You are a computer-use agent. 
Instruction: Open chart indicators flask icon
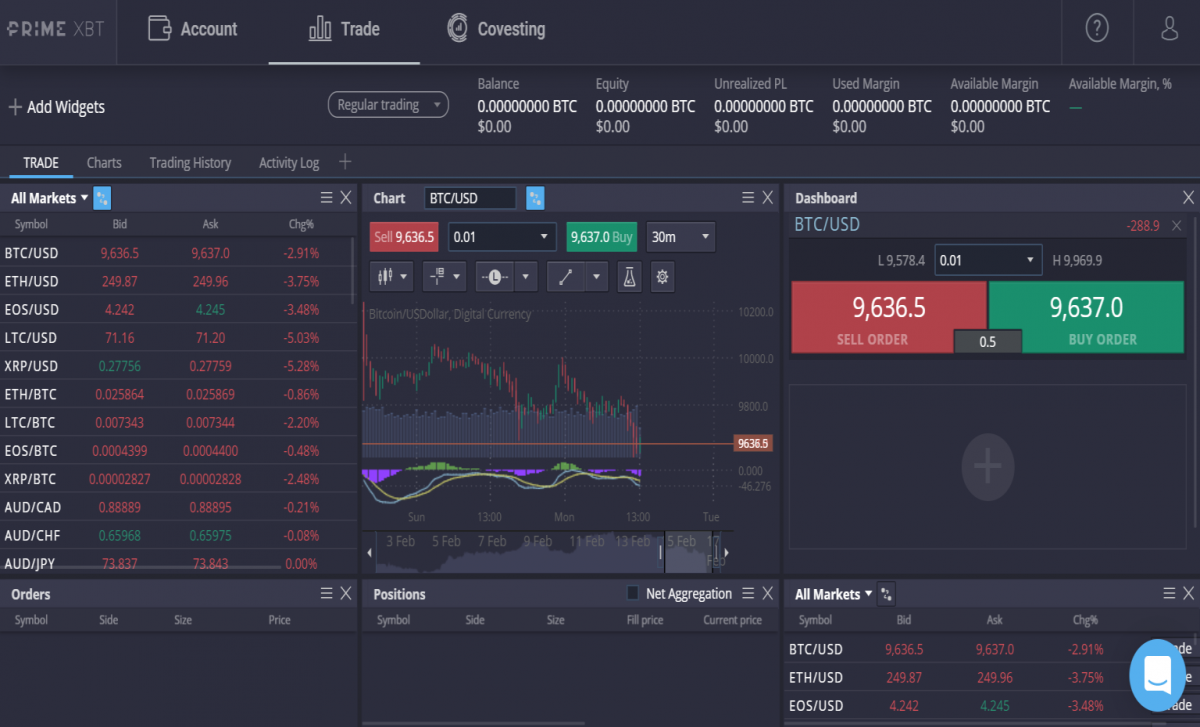(x=629, y=276)
